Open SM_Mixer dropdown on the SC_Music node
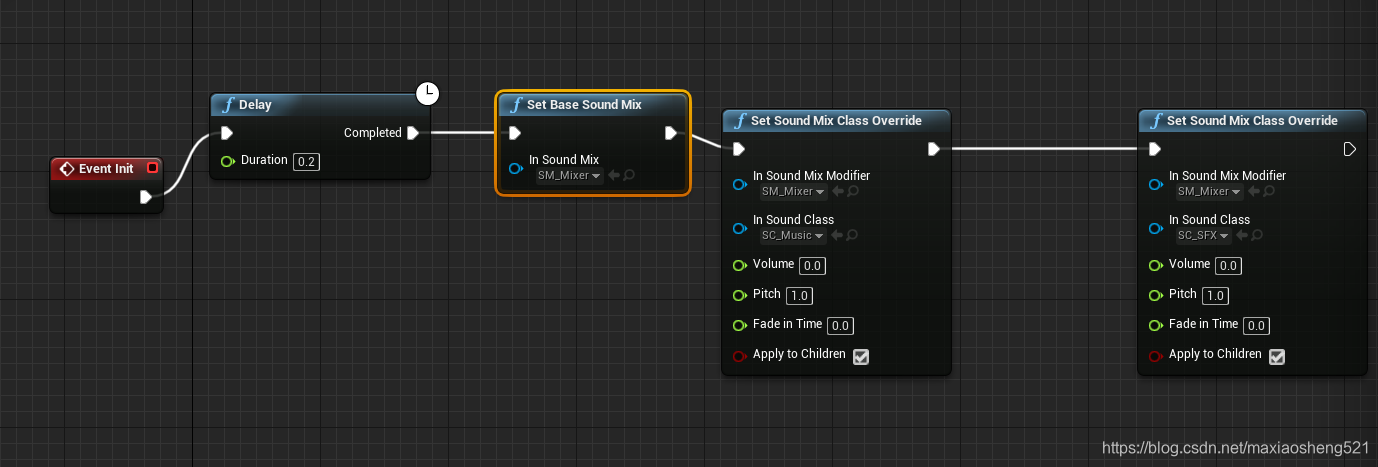Screen dimensions: 1378x467 click(x=794, y=192)
